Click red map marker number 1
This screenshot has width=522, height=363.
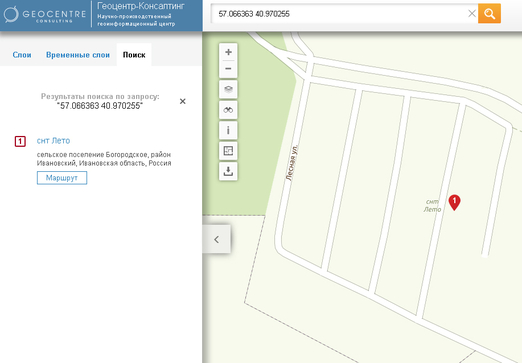pos(454,202)
